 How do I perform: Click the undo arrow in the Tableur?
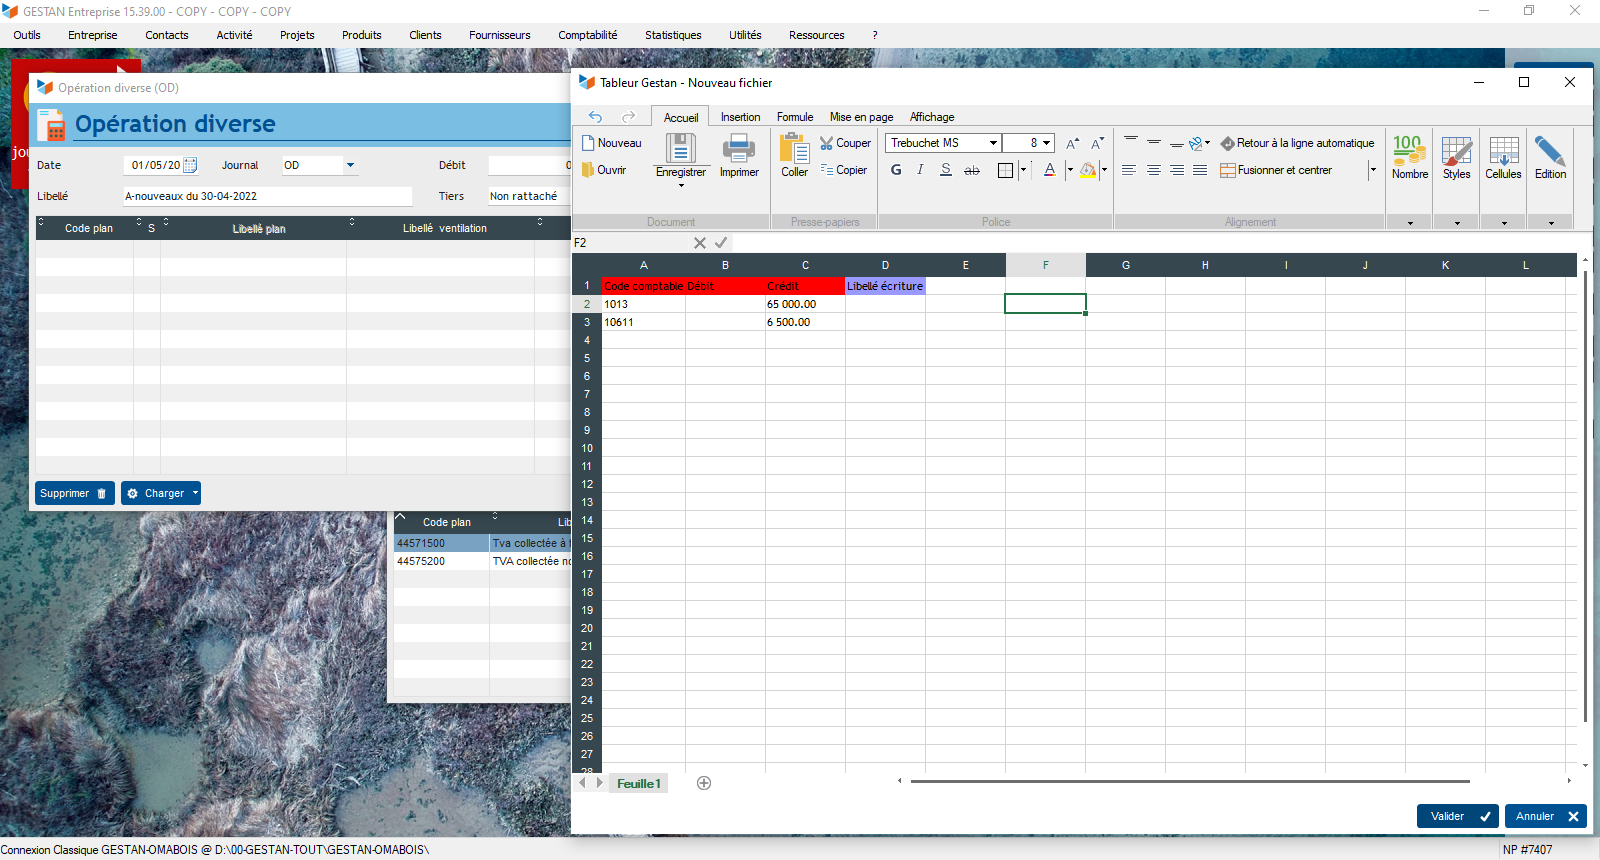[596, 117]
